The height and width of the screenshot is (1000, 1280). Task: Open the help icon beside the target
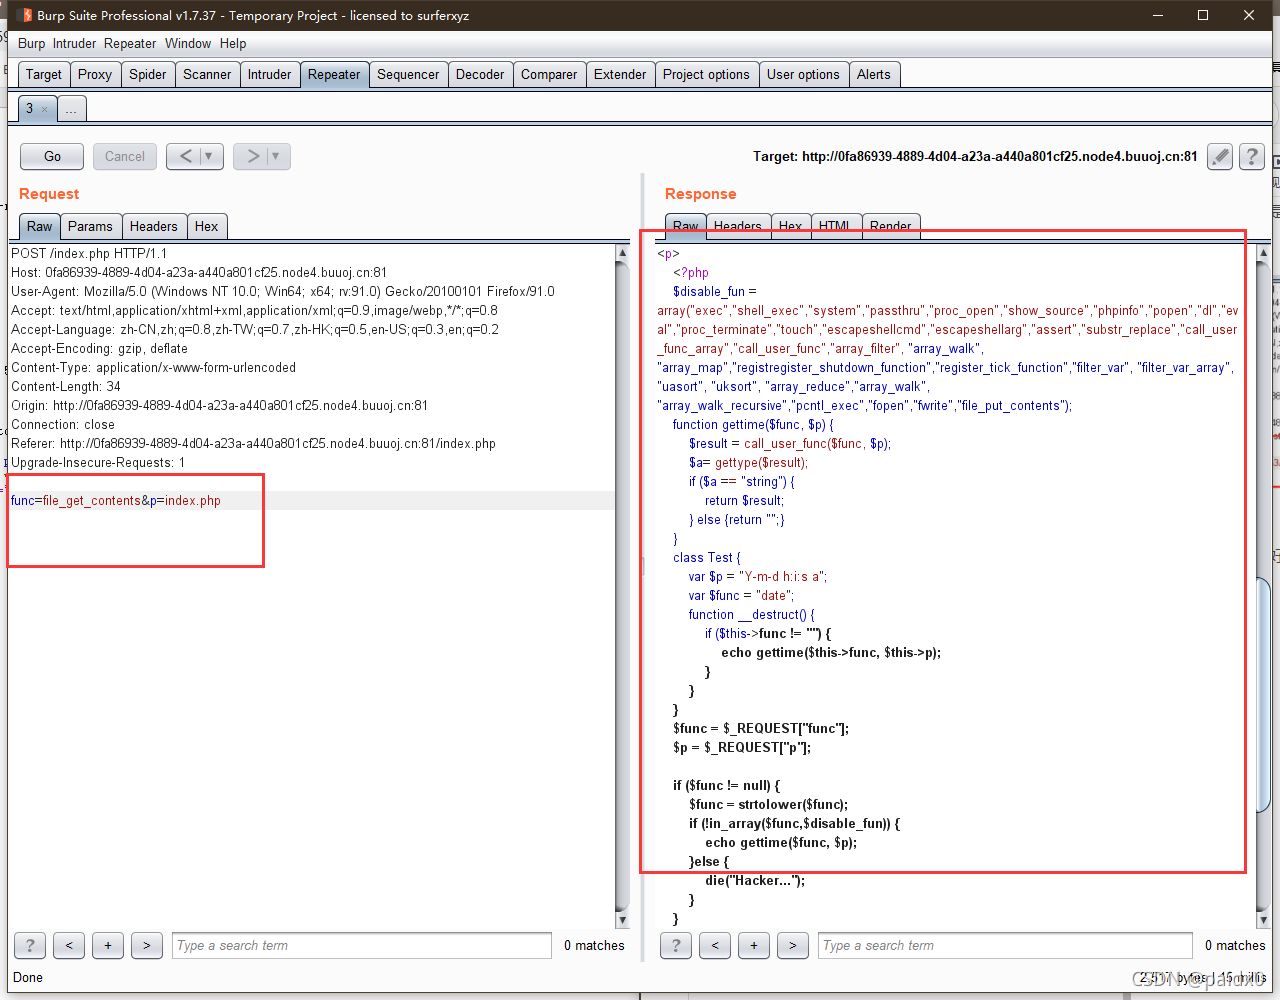[1251, 157]
